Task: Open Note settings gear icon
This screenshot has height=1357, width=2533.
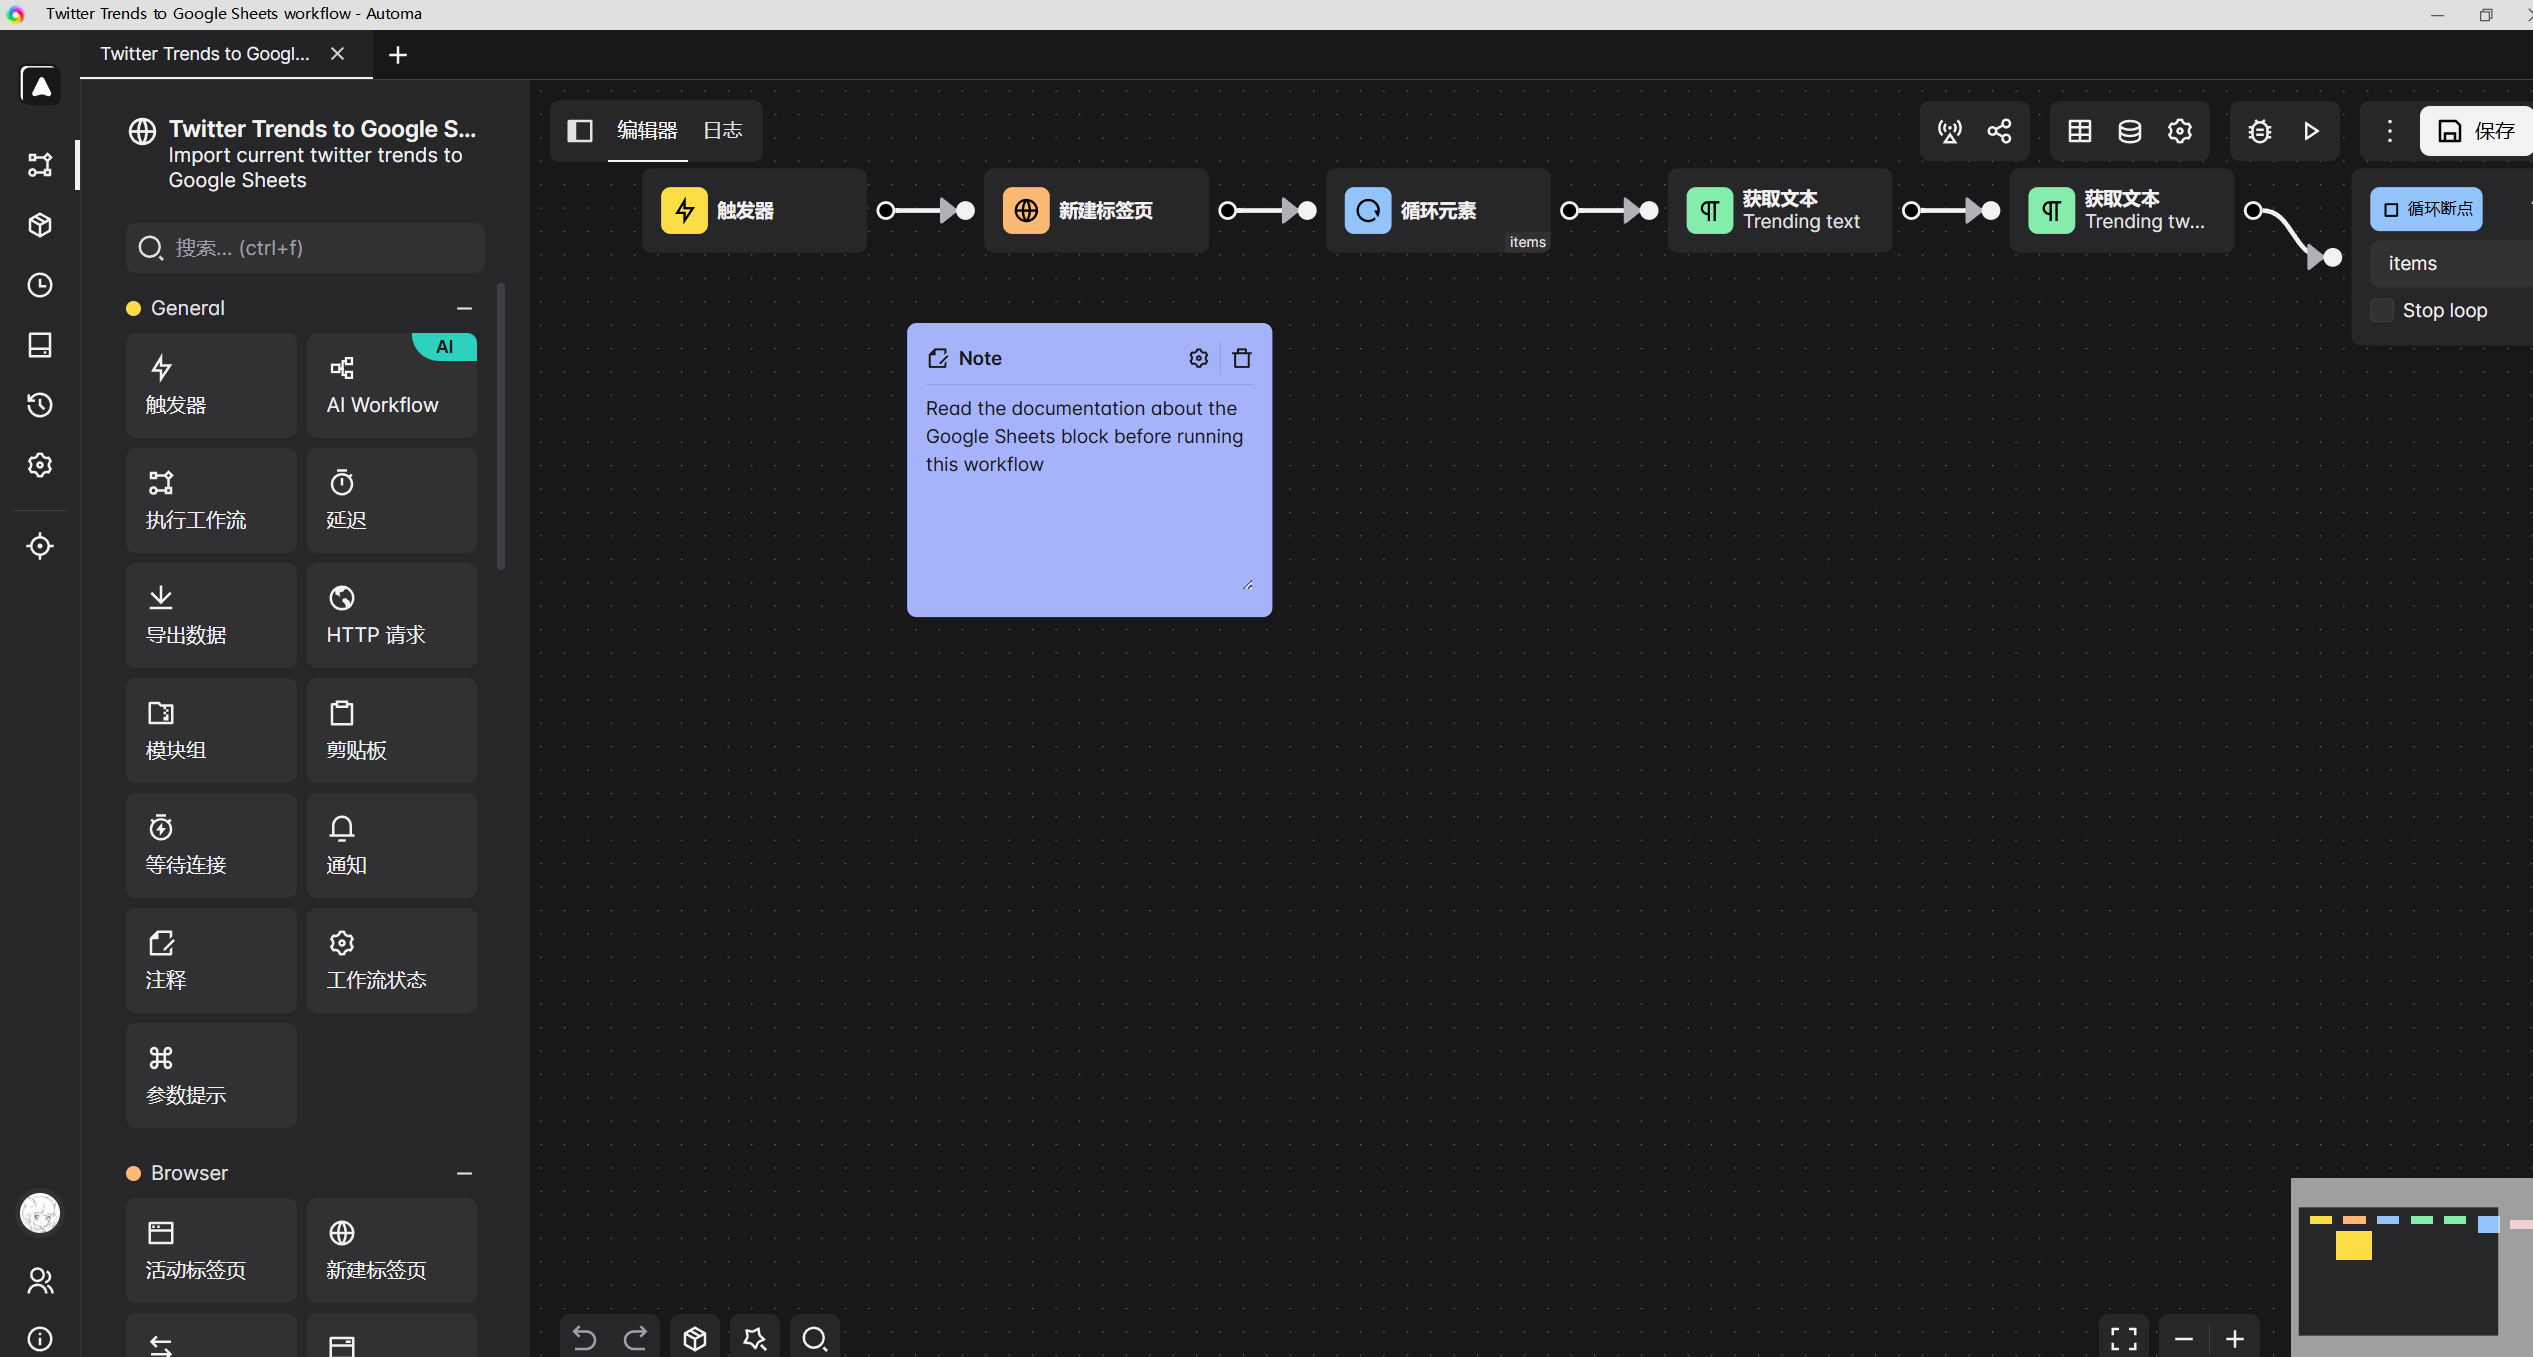Action: point(1198,358)
